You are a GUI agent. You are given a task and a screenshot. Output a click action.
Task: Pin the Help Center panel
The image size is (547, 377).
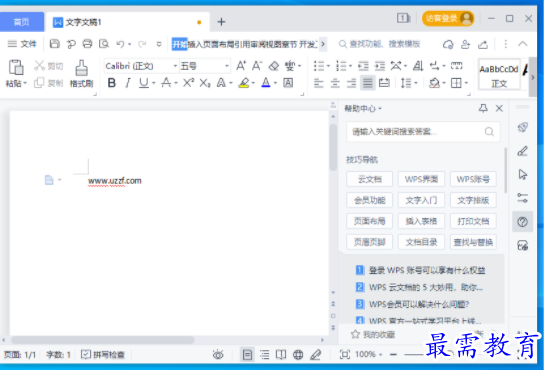point(483,108)
